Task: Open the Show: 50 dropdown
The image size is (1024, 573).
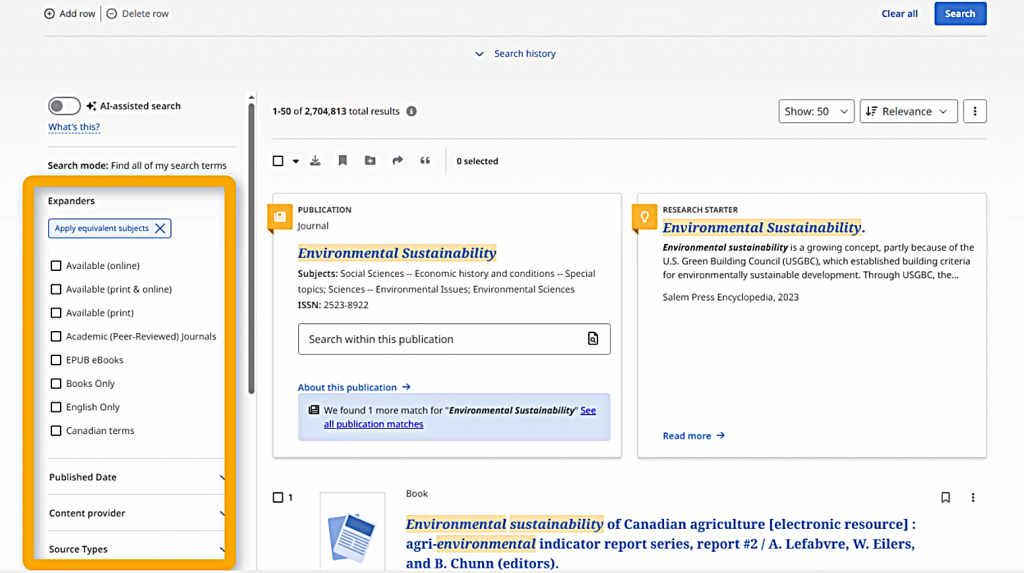Action: click(816, 111)
